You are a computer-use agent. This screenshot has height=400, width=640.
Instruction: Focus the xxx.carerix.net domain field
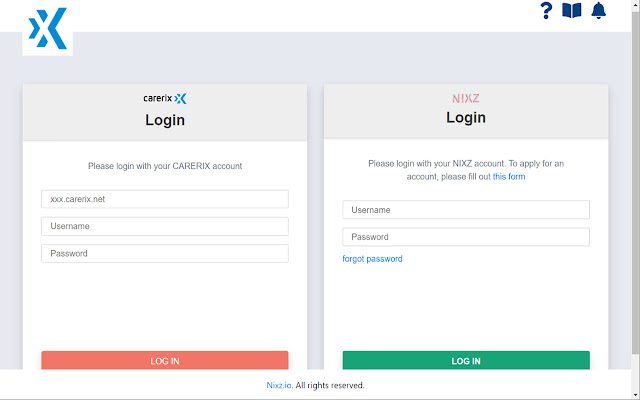tap(165, 199)
